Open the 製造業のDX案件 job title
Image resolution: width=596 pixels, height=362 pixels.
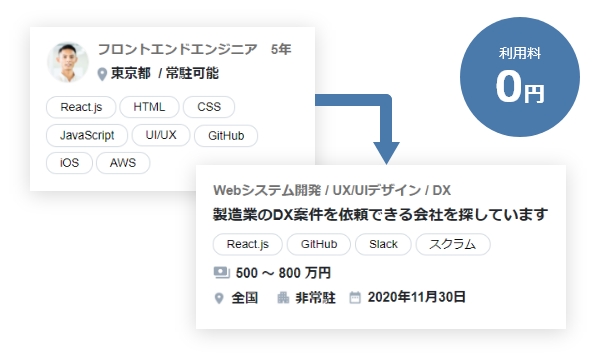[380, 214]
